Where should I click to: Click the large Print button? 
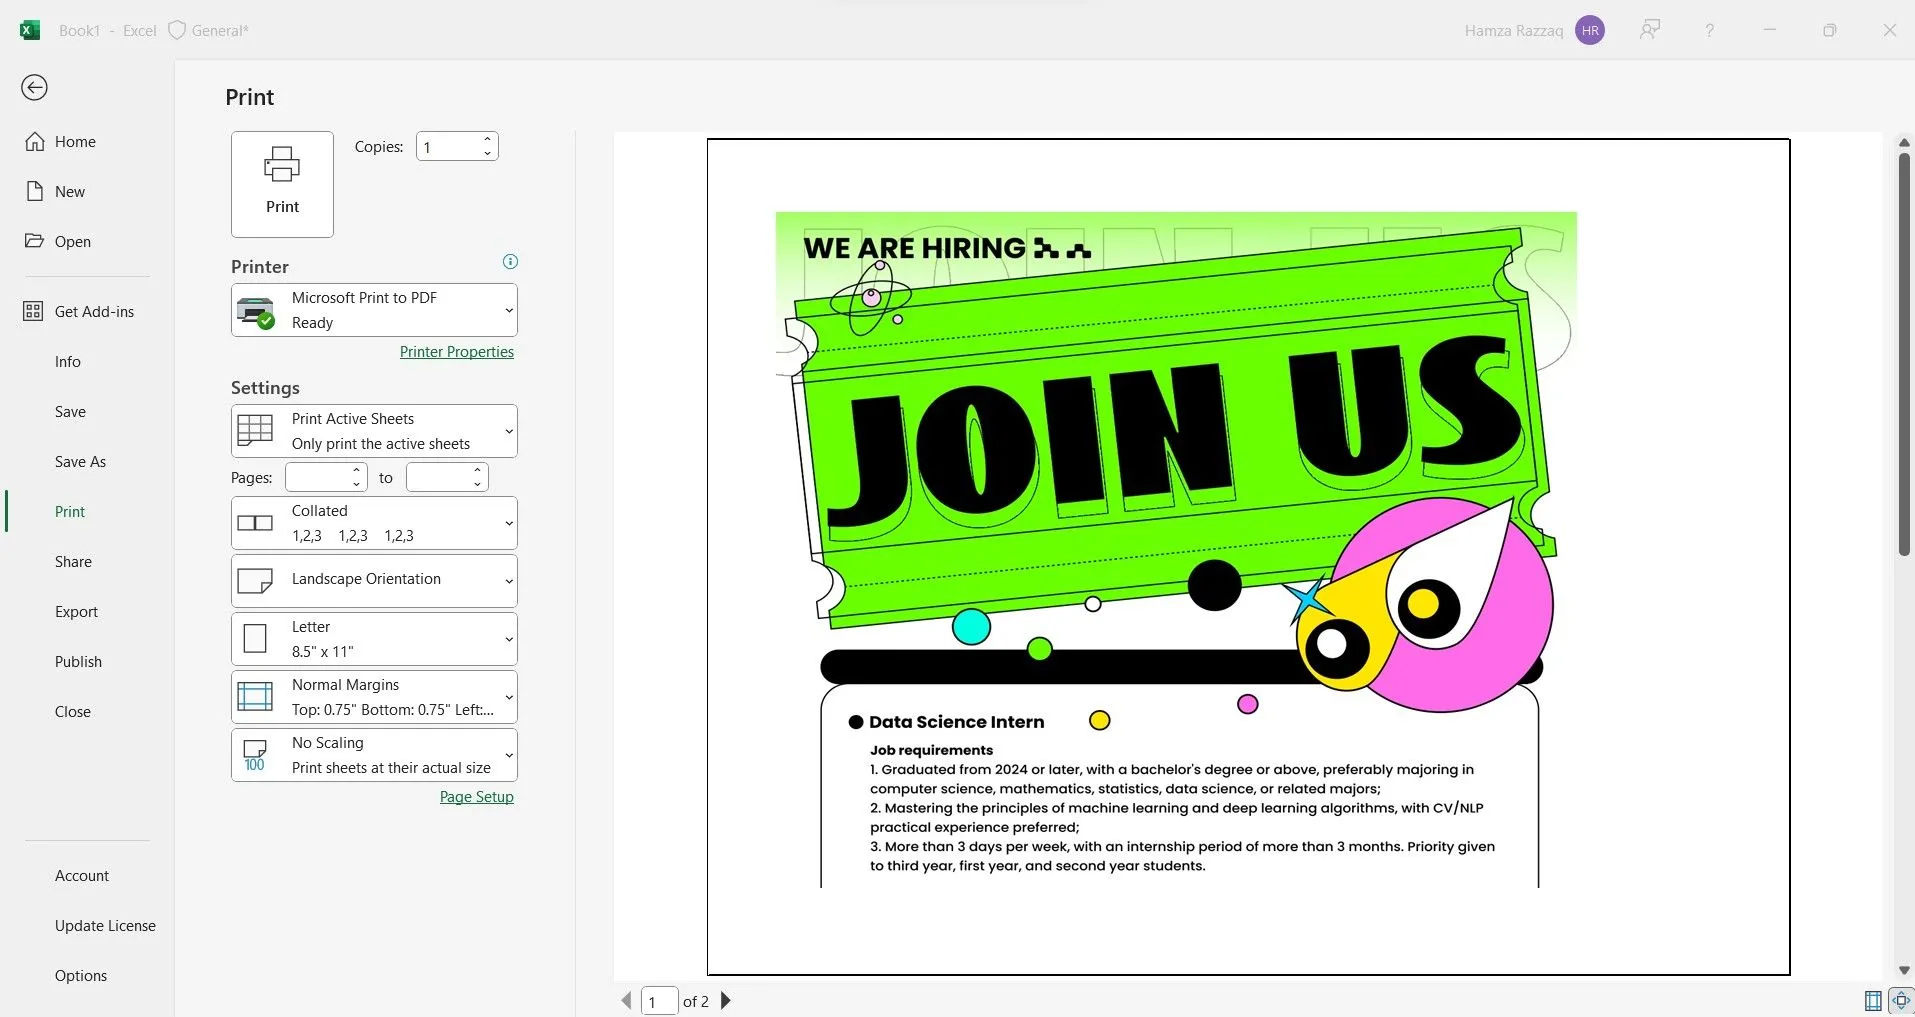[x=282, y=184]
